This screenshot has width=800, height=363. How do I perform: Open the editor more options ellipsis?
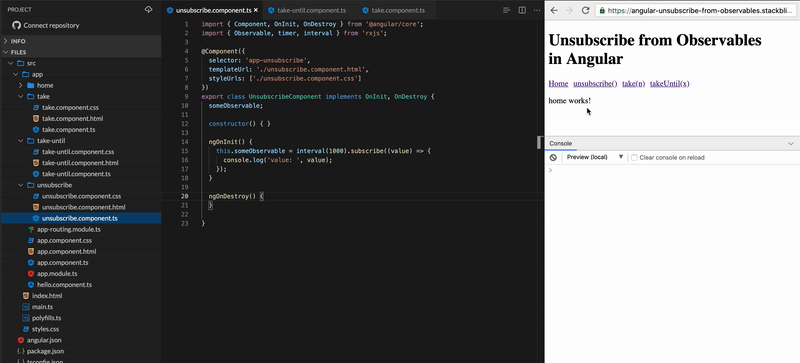(536, 10)
